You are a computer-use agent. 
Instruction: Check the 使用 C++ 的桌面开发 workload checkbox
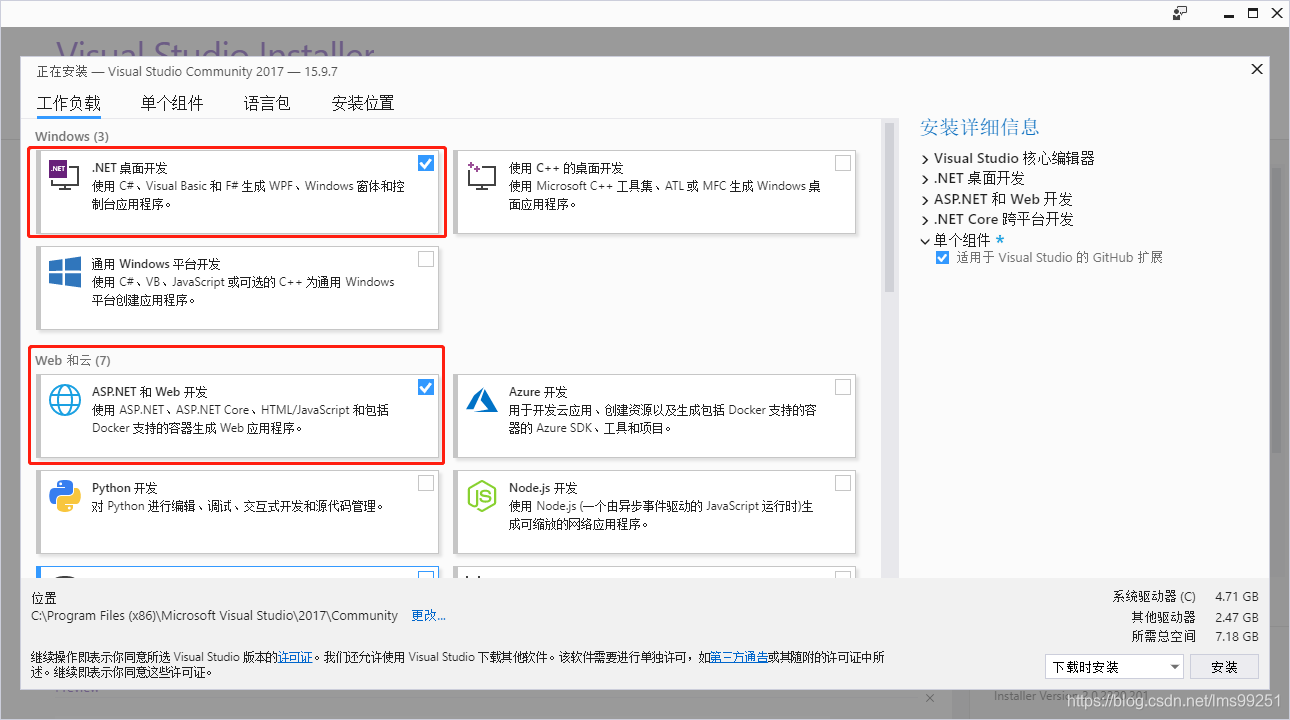coord(843,163)
